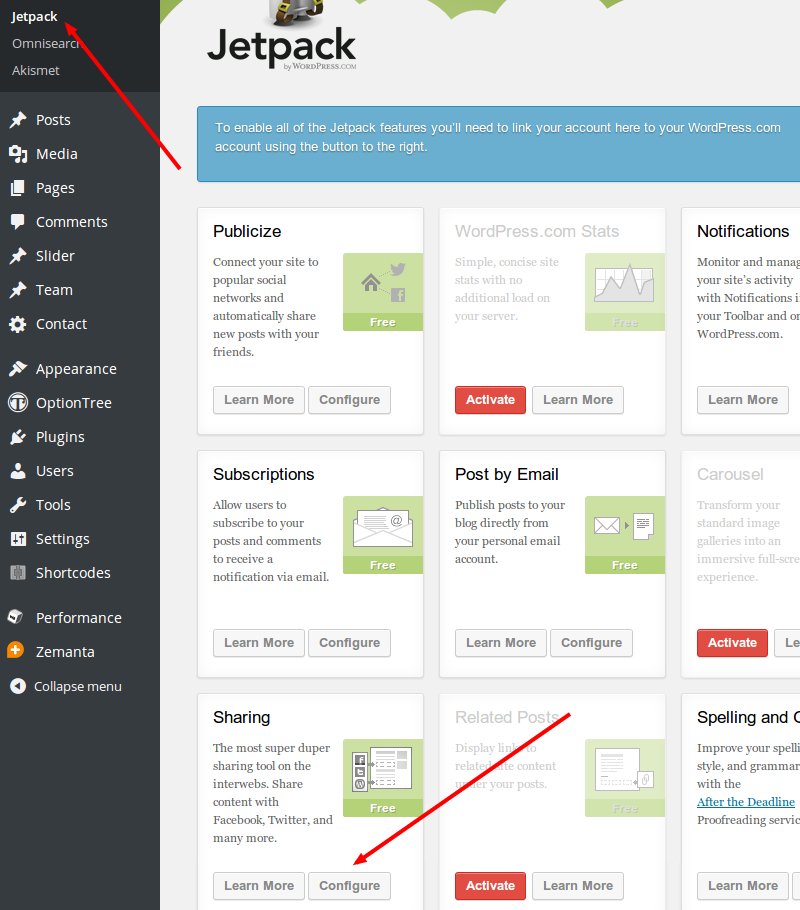Click the Plugins plug icon
Screen dimensions: 800x910
[18, 437]
